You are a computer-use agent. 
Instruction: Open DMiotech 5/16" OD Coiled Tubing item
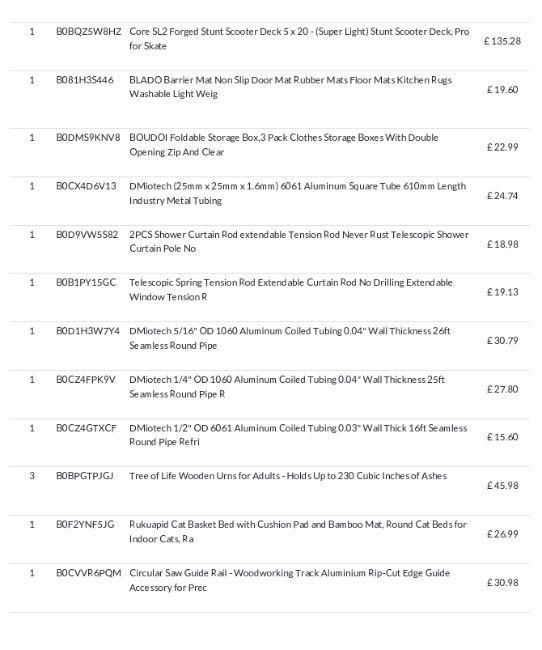coord(289,338)
